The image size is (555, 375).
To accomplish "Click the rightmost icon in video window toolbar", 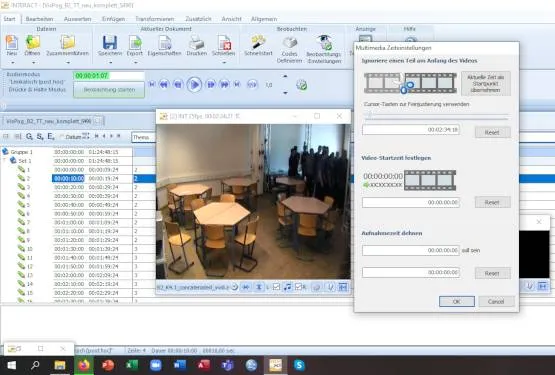I will [343, 287].
